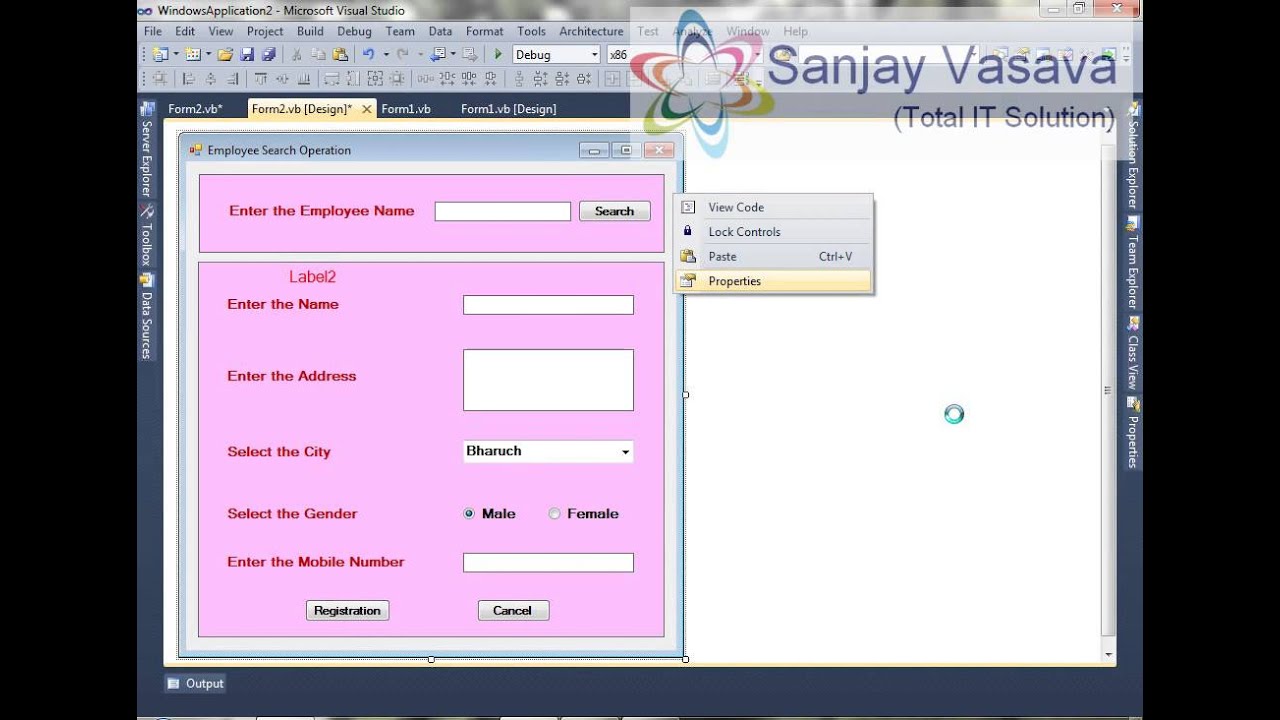Open the Data Sources side panel
This screenshot has height=720, width=1280.
tap(146, 317)
